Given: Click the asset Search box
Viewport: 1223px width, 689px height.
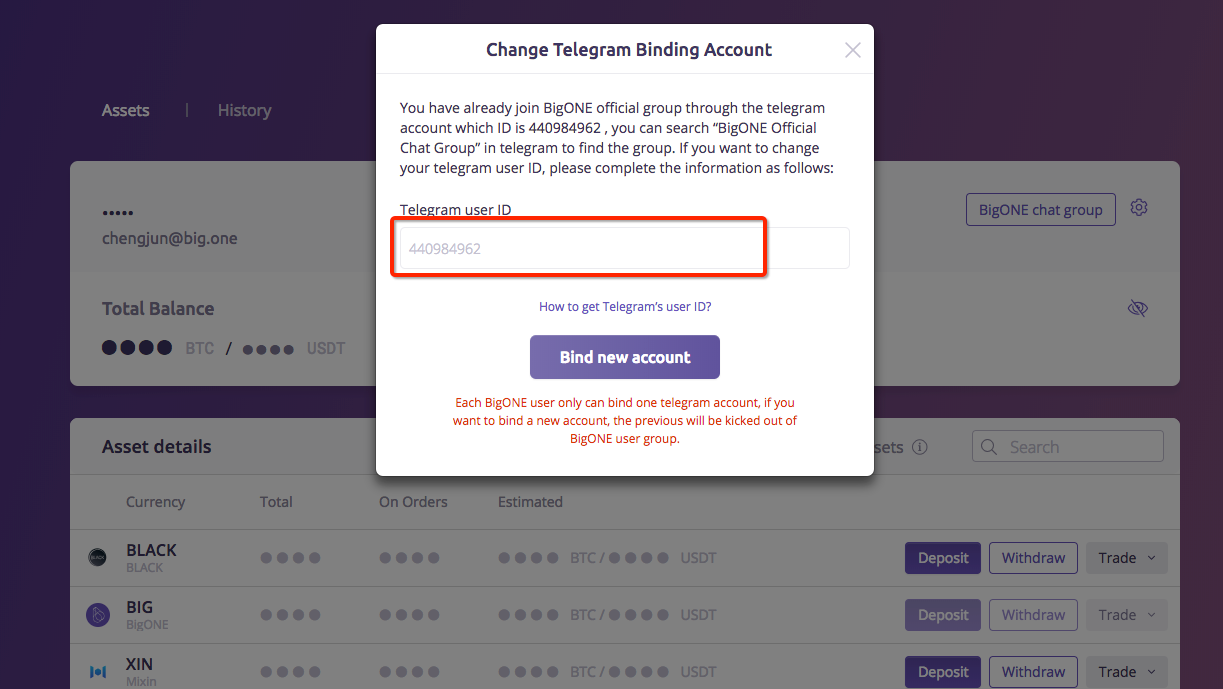Looking at the screenshot, I should pyautogui.click(x=1068, y=447).
